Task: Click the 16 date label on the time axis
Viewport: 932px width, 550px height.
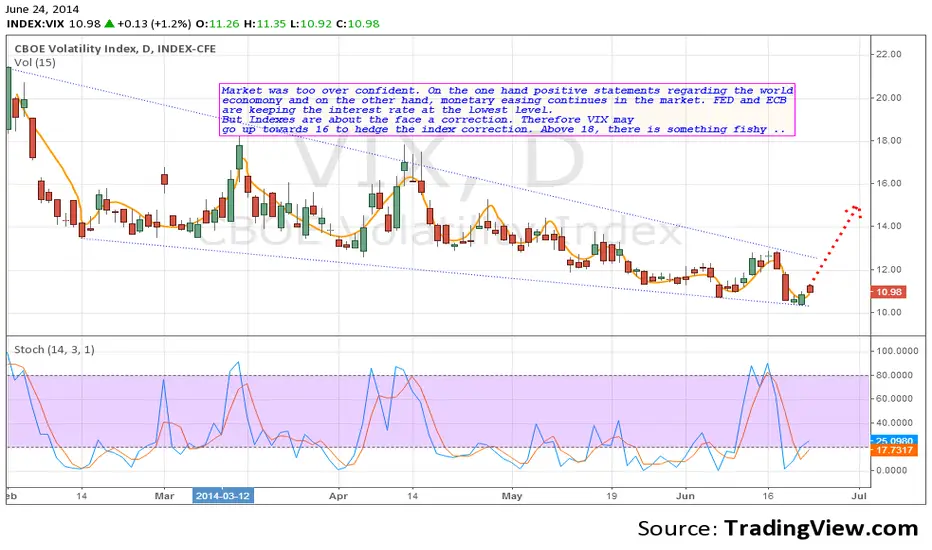Action: pos(768,496)
